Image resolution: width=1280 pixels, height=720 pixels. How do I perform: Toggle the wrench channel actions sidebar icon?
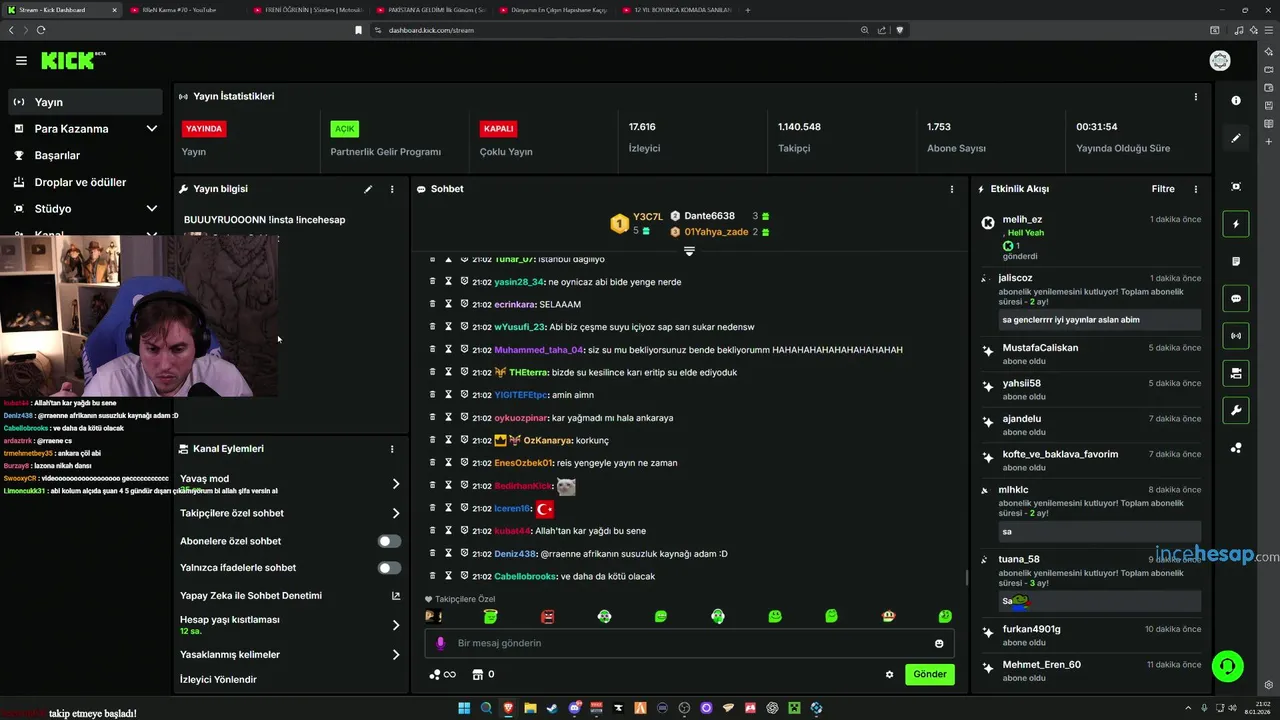pyautogui.click(x=1236, y=410)
